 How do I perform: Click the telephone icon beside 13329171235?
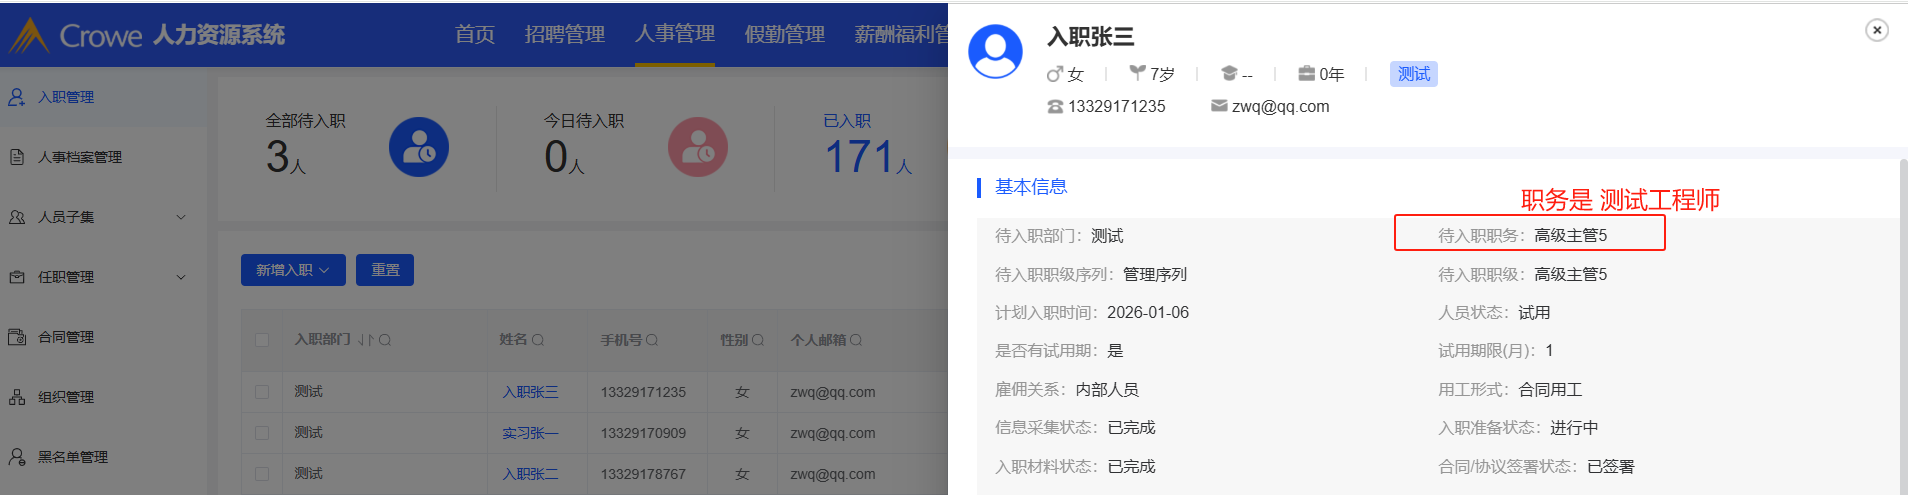tap(1055, 106)
